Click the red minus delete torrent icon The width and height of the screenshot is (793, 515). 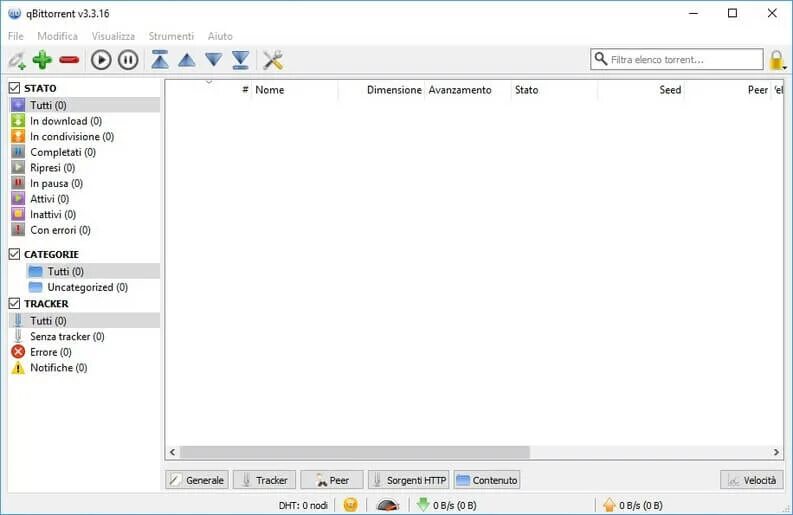coord(69,60)
